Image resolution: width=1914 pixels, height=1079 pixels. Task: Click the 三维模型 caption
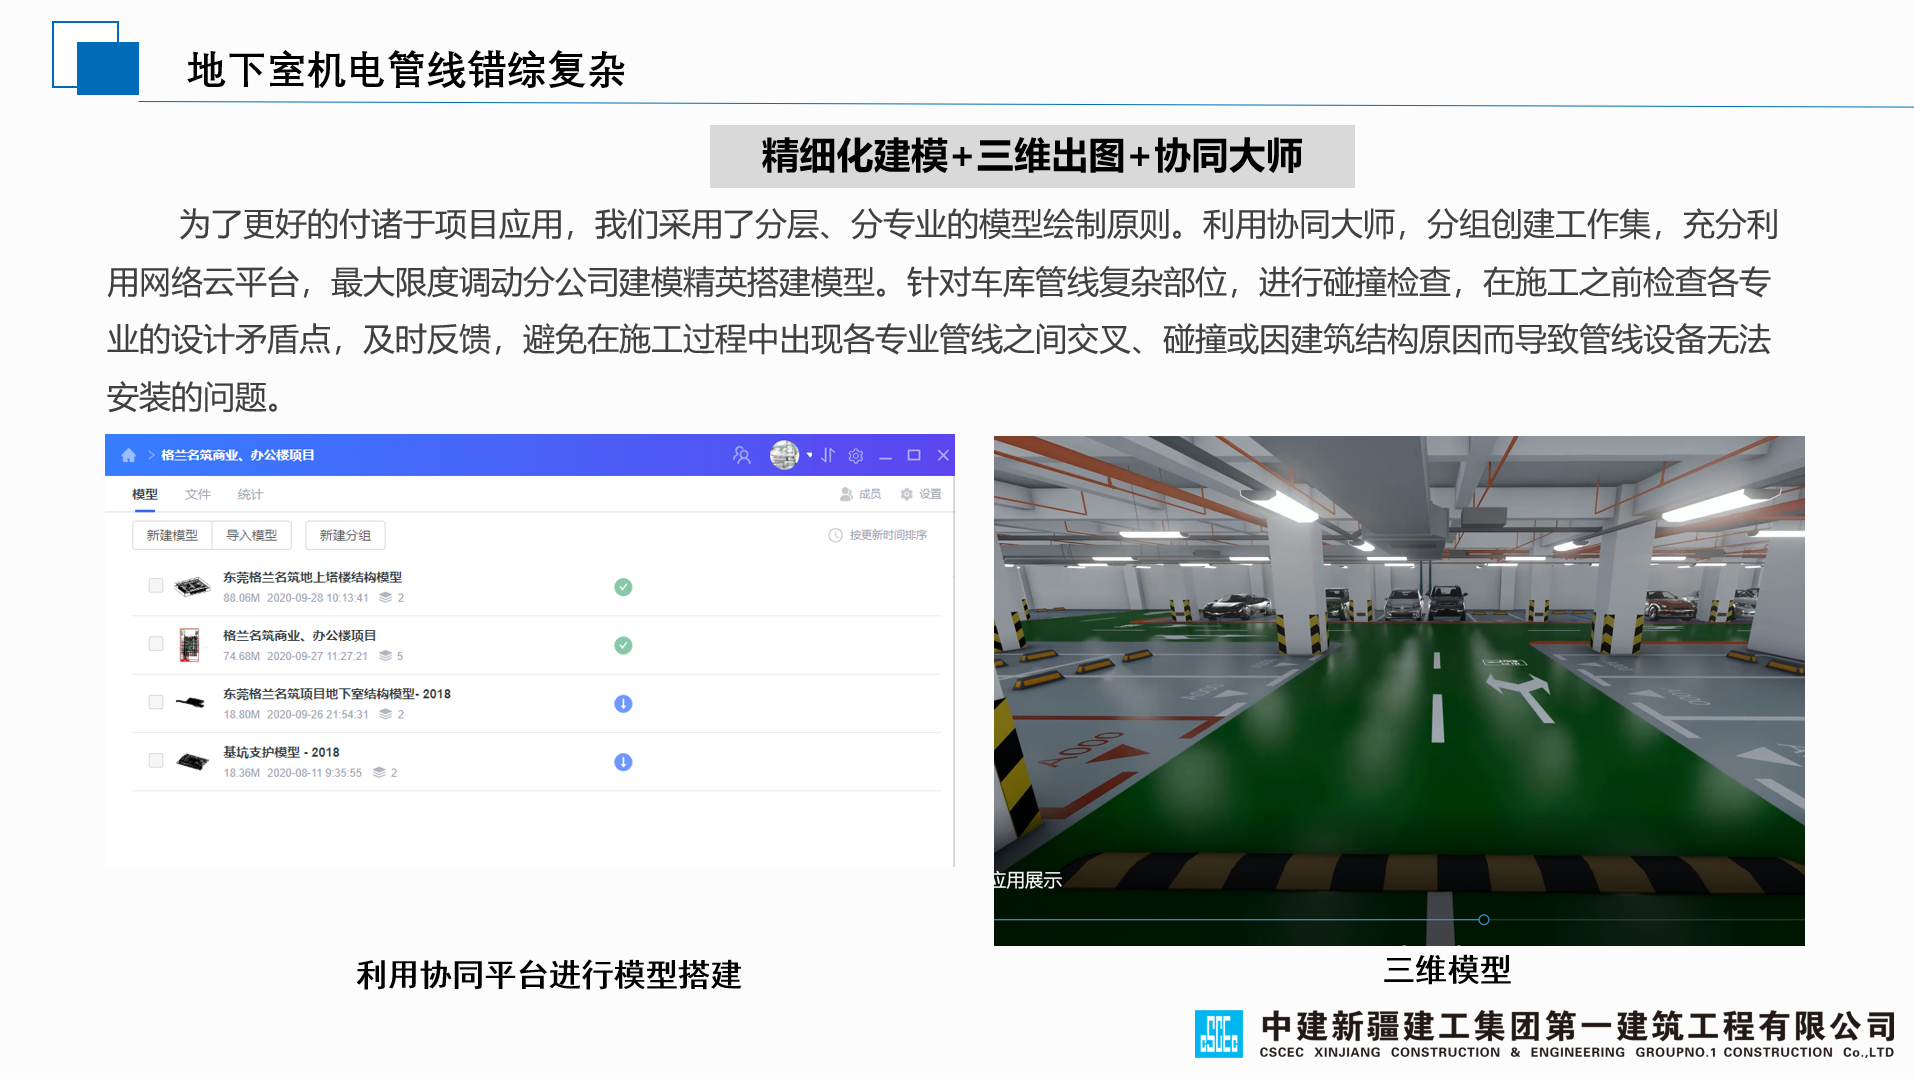click(1447, 969)
